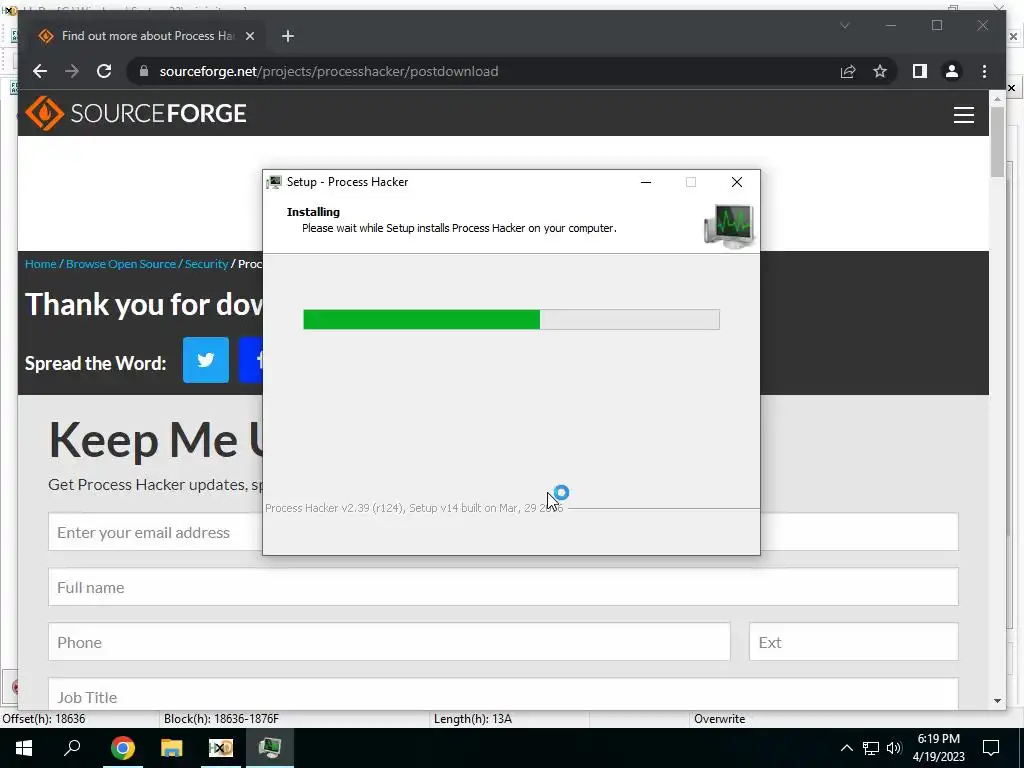Image resolution: width=1024 pixels, height=768 pixels.
Task: Follow the Browse Open Source breadcrumb link
Action: pos(121,264)
